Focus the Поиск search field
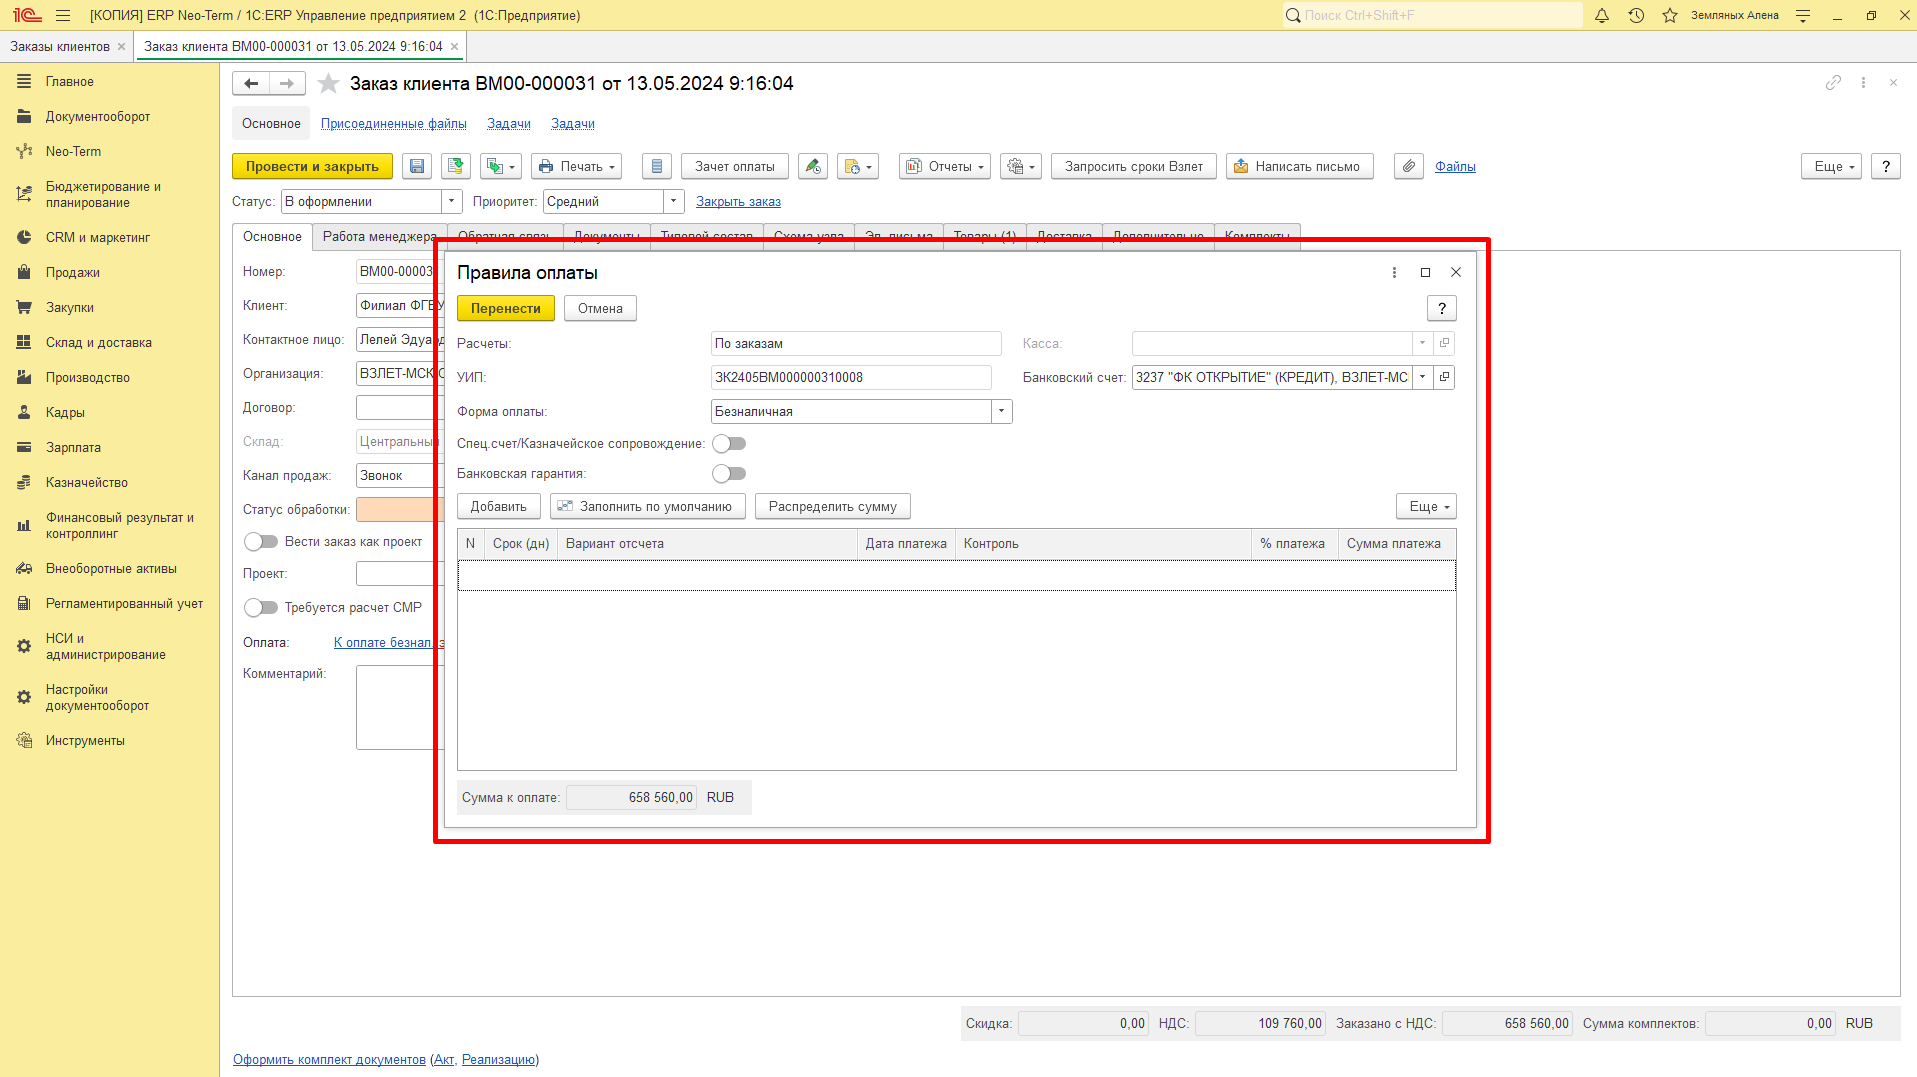Image resolution: width=1917 pixels, height=1077 pixels. (x=1432, y=15)
